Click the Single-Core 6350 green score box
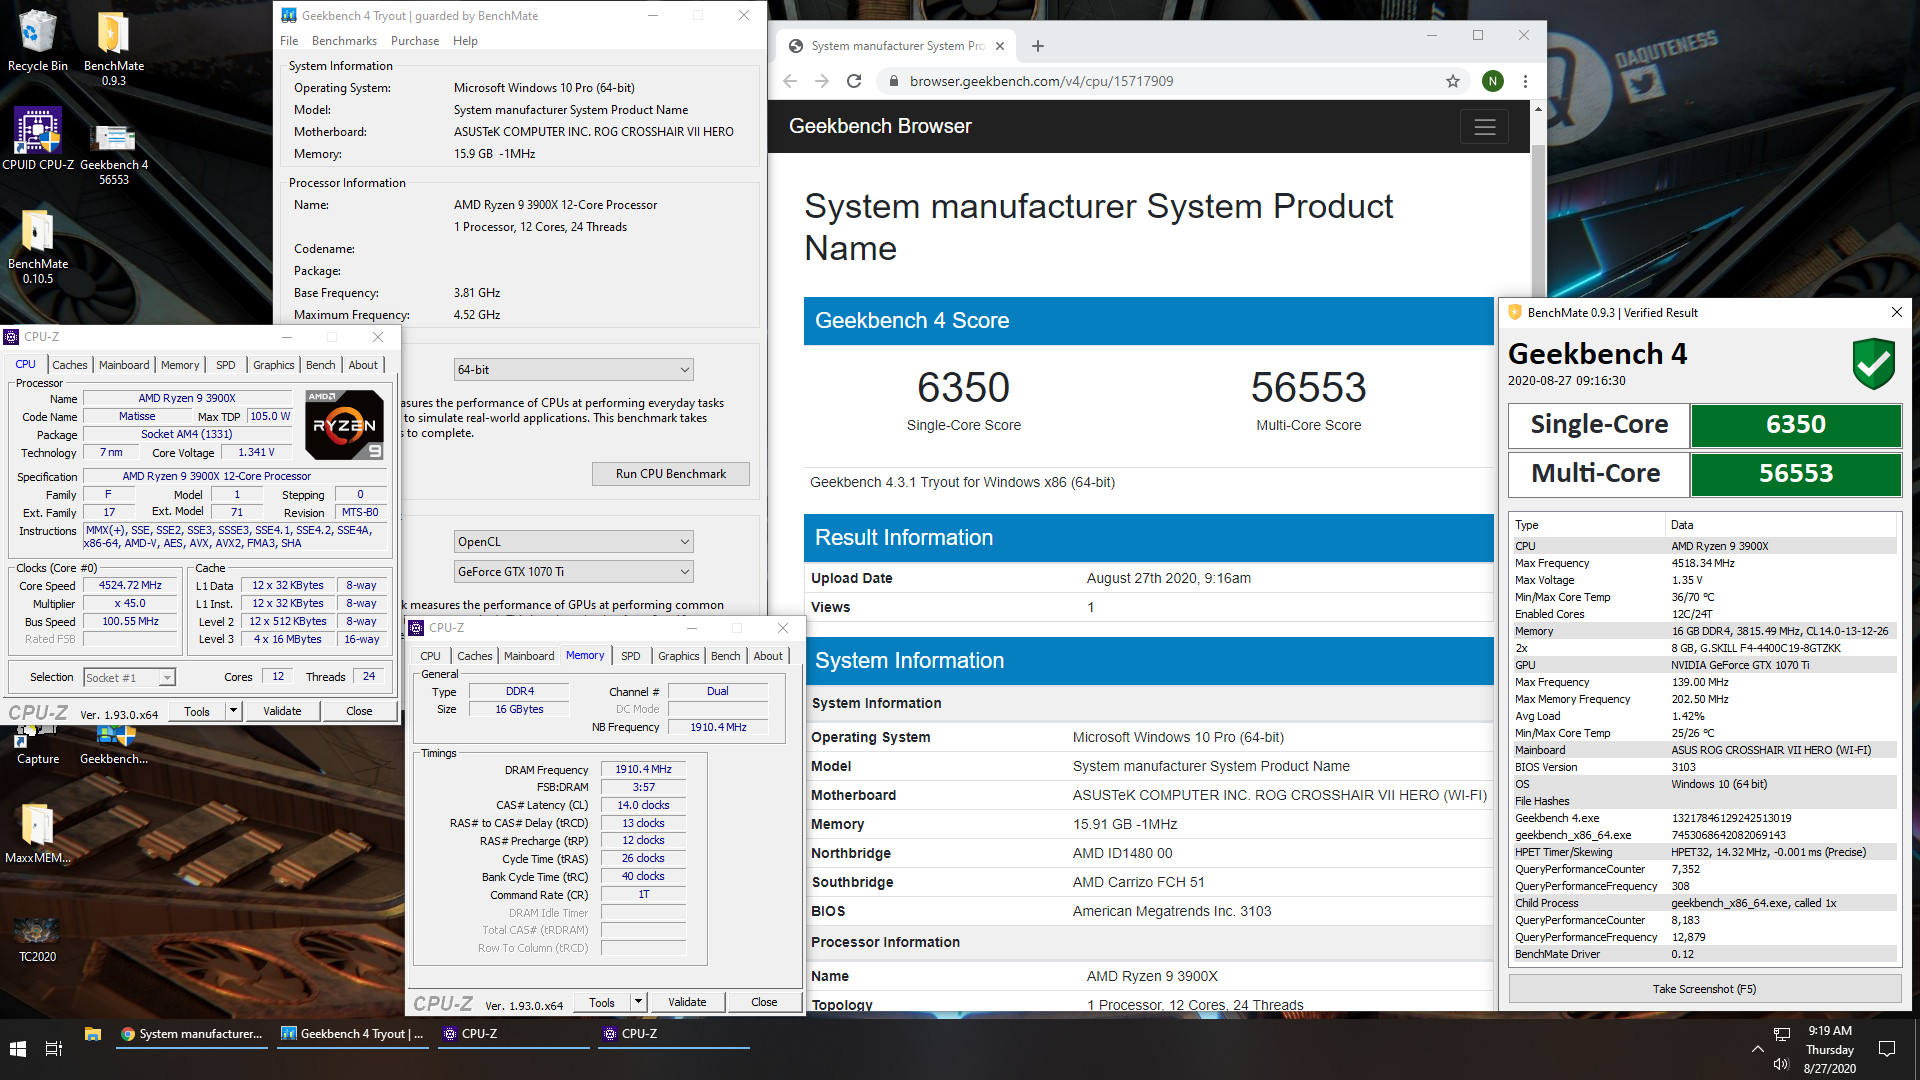The height and width of the screenshot is (1080, 1920). (1796, 425)
